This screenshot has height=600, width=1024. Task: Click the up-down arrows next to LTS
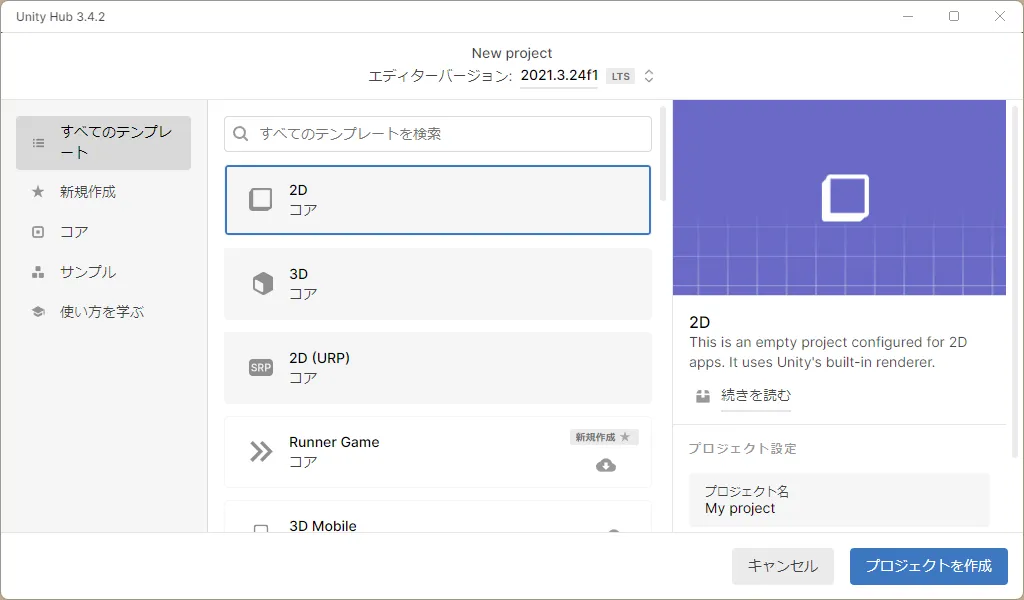(649, 76)
